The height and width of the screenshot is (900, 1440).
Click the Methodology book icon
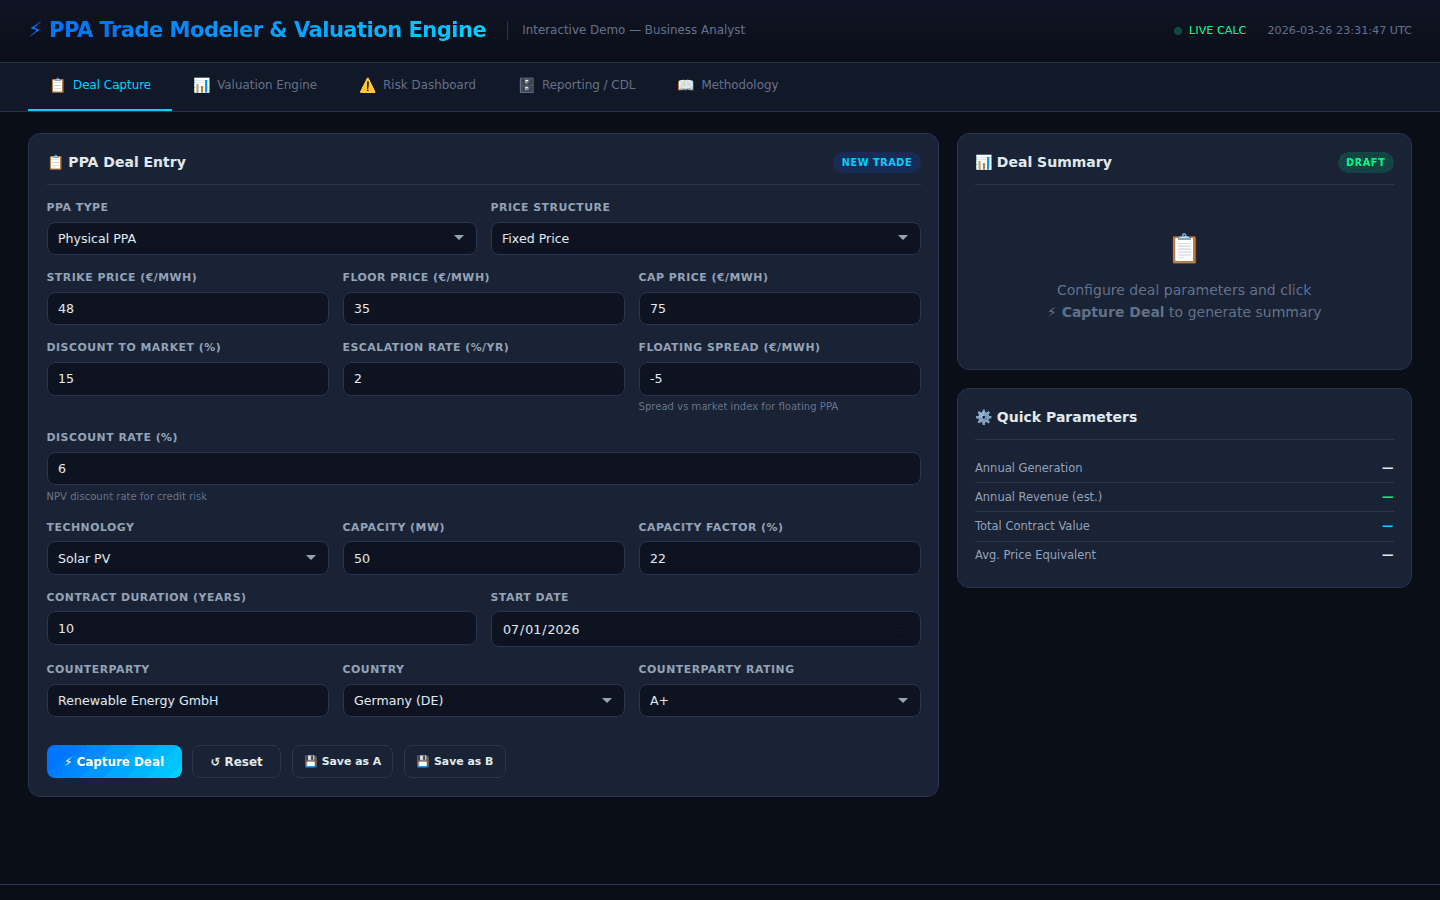point(686,84)
